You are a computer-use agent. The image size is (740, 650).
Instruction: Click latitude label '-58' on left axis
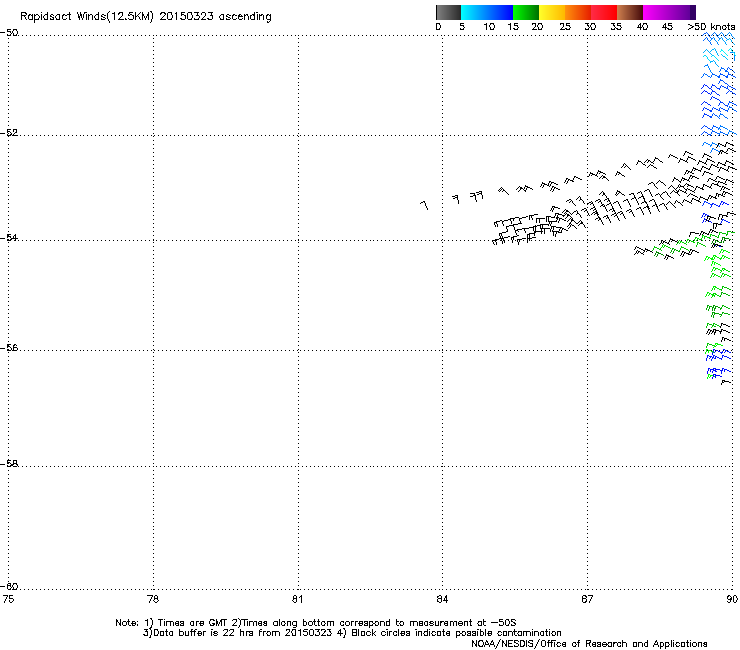point(9,464)
